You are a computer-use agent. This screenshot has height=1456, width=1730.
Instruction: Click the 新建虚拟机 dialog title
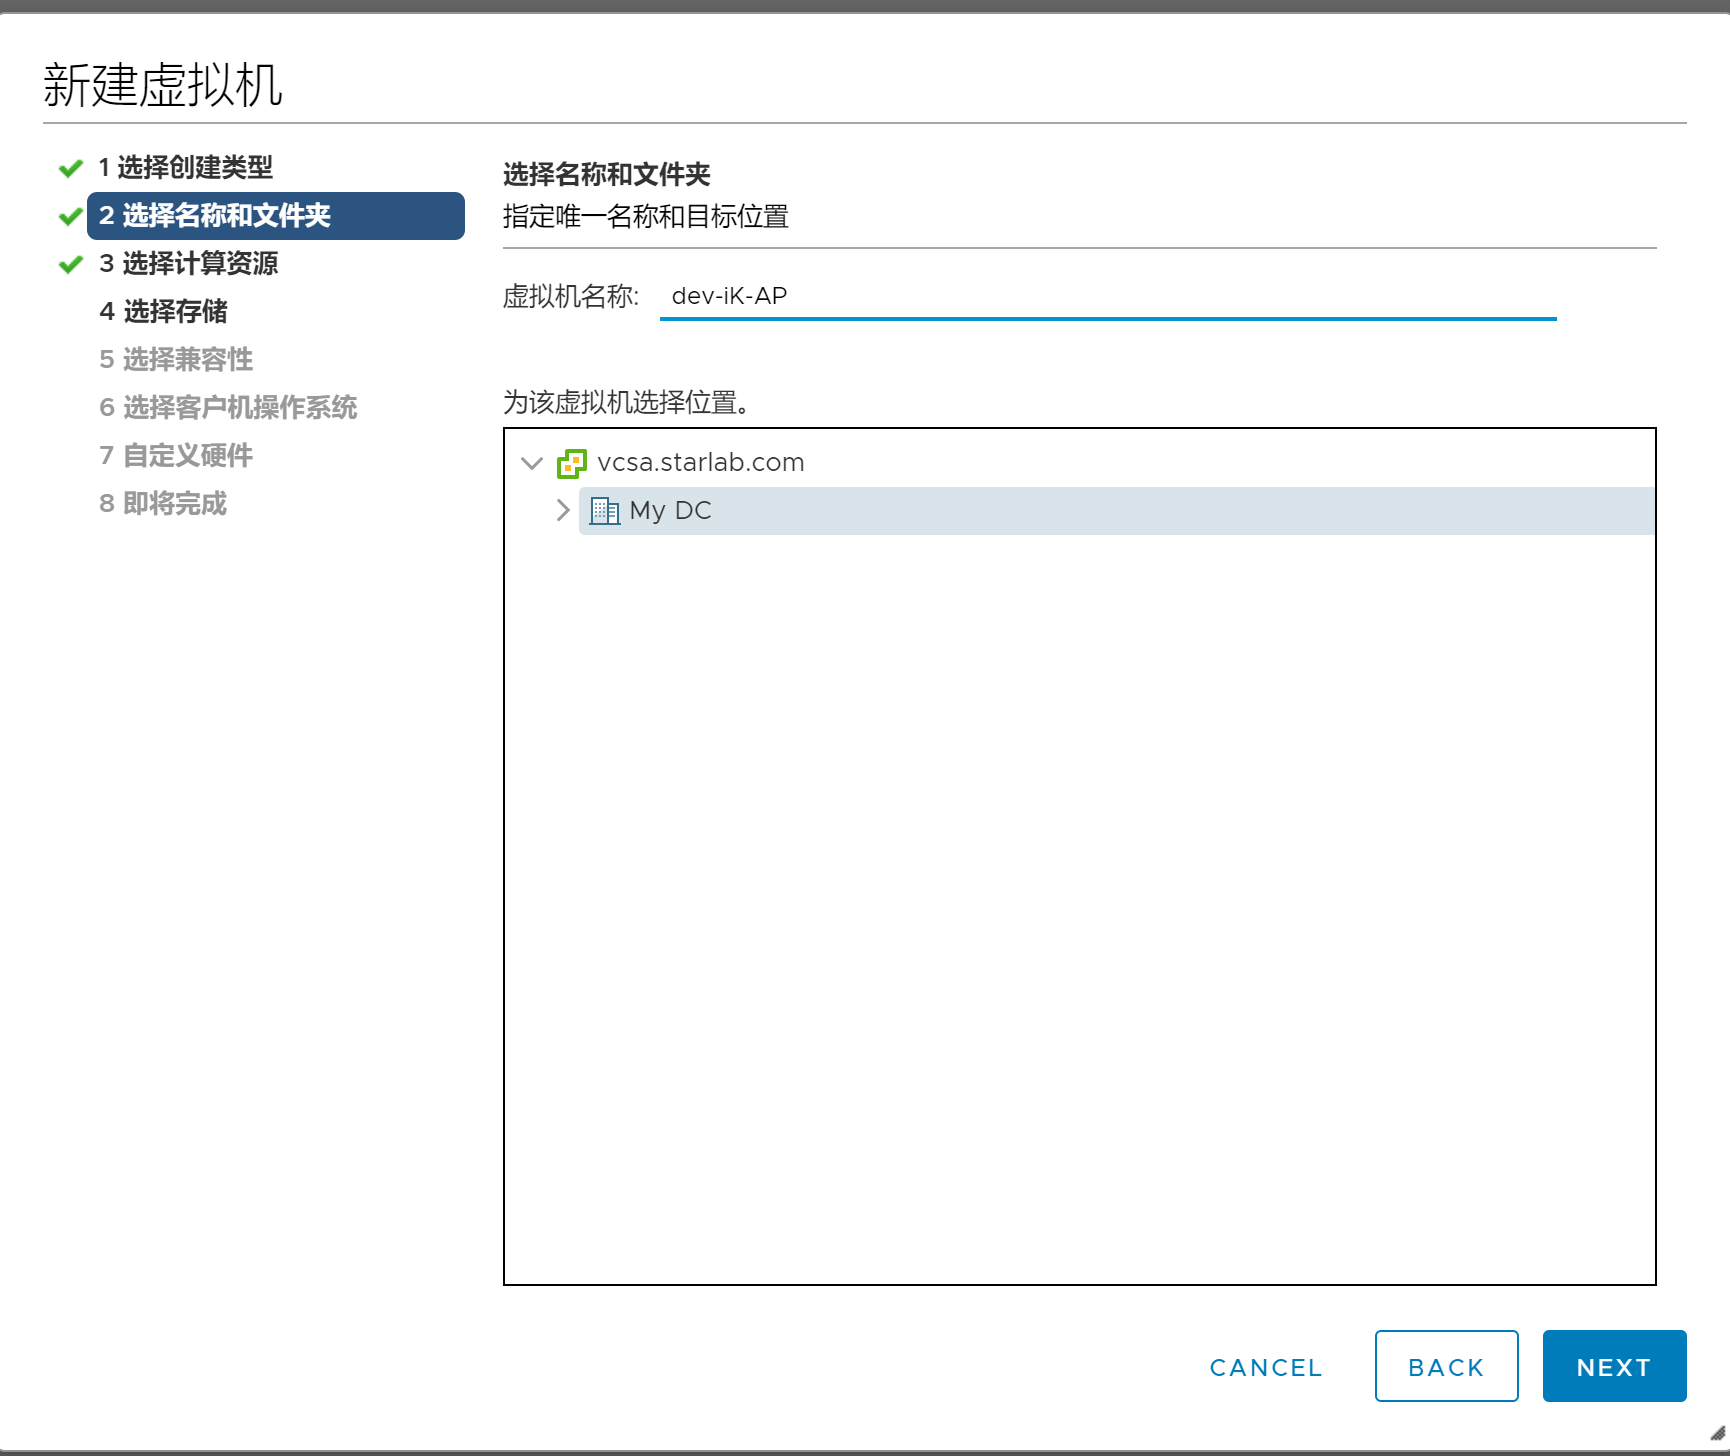[x=163, y=84]
